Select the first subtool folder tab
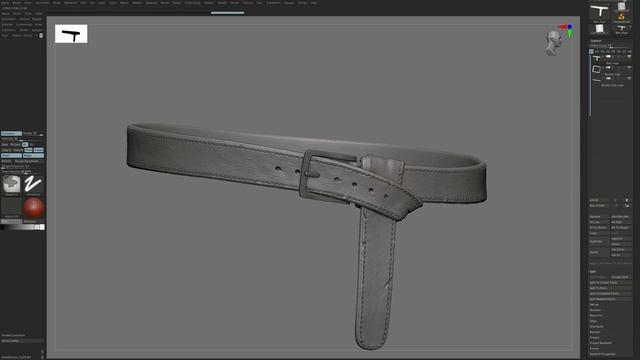This screenshot has width=640, height=360. [591, 51]
